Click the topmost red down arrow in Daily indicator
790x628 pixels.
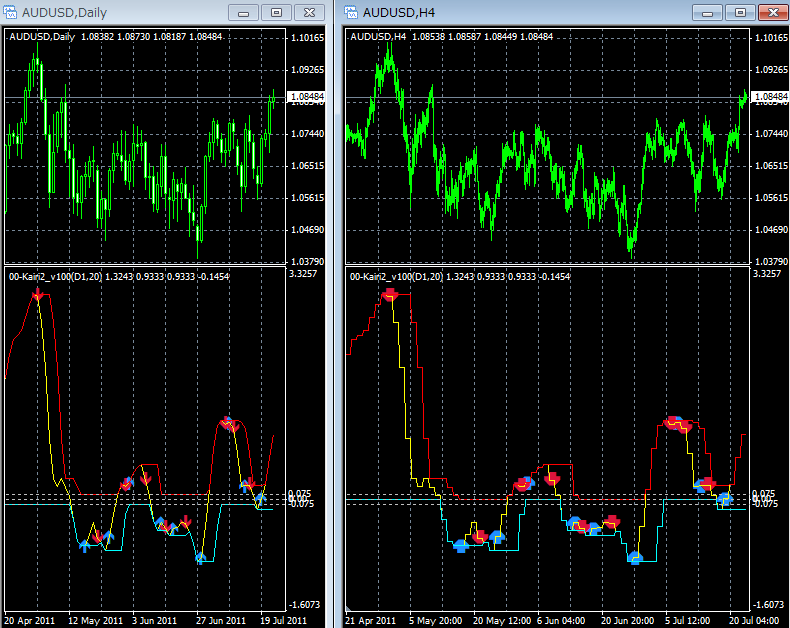click(37, 294)
